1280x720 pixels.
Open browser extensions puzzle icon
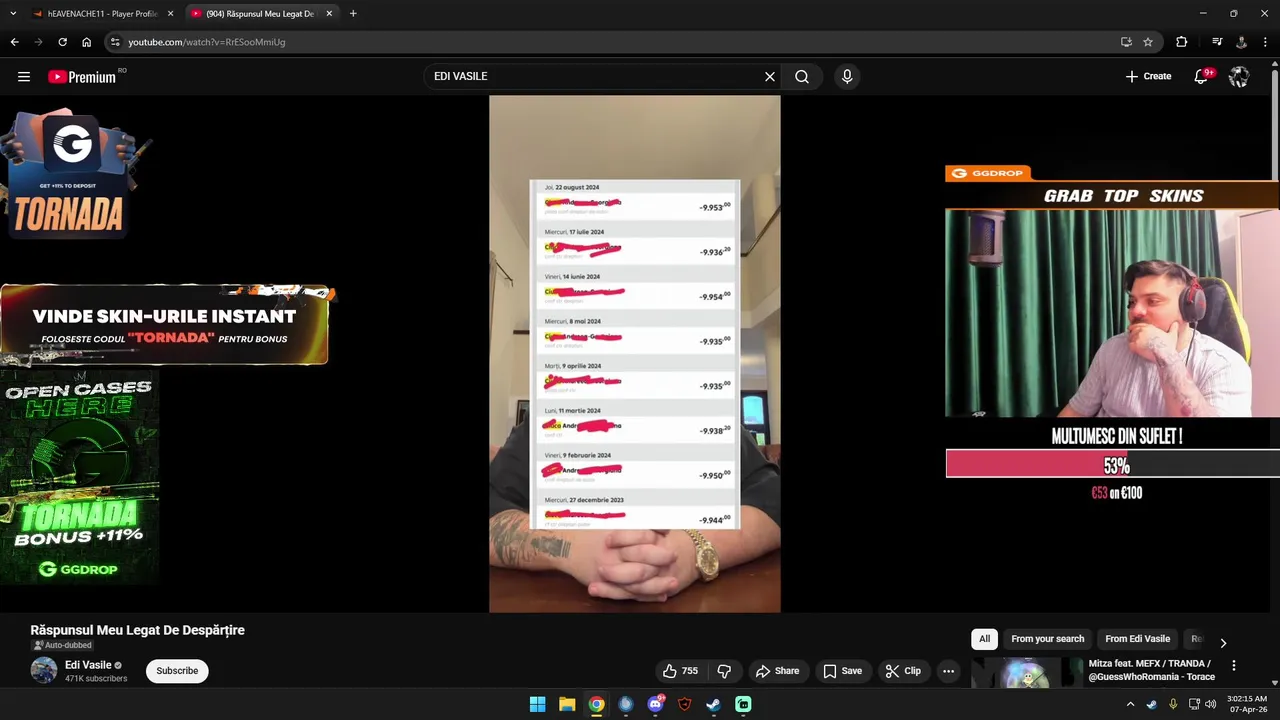click(x=1181, y=42)
